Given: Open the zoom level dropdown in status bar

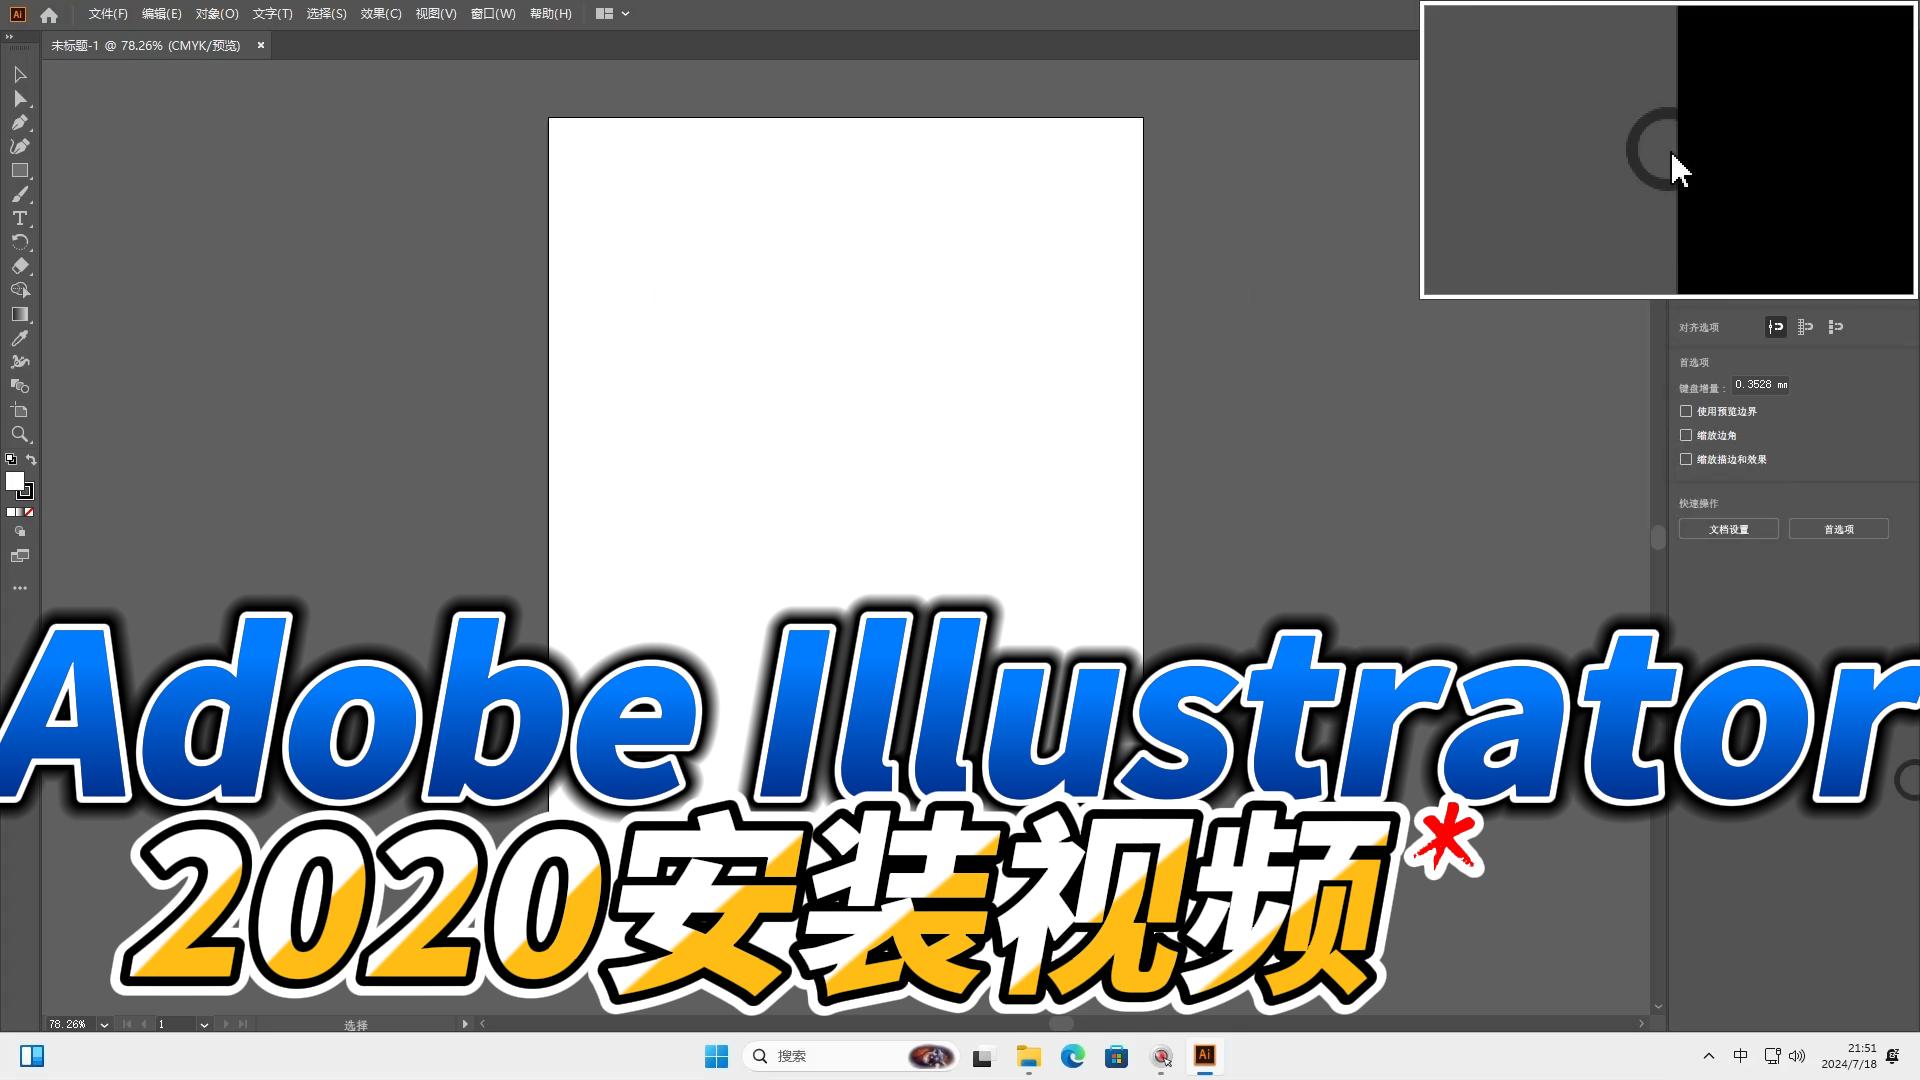Looking at the screenshot, I should pyautogui.click(x=104, y=1025).
